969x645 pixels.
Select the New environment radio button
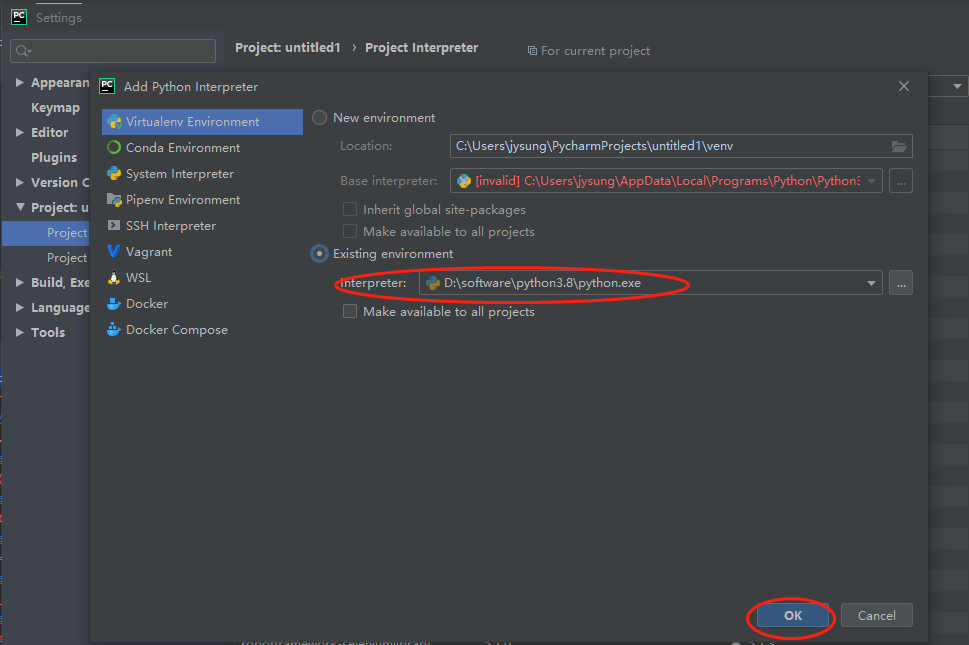(318, 117)
